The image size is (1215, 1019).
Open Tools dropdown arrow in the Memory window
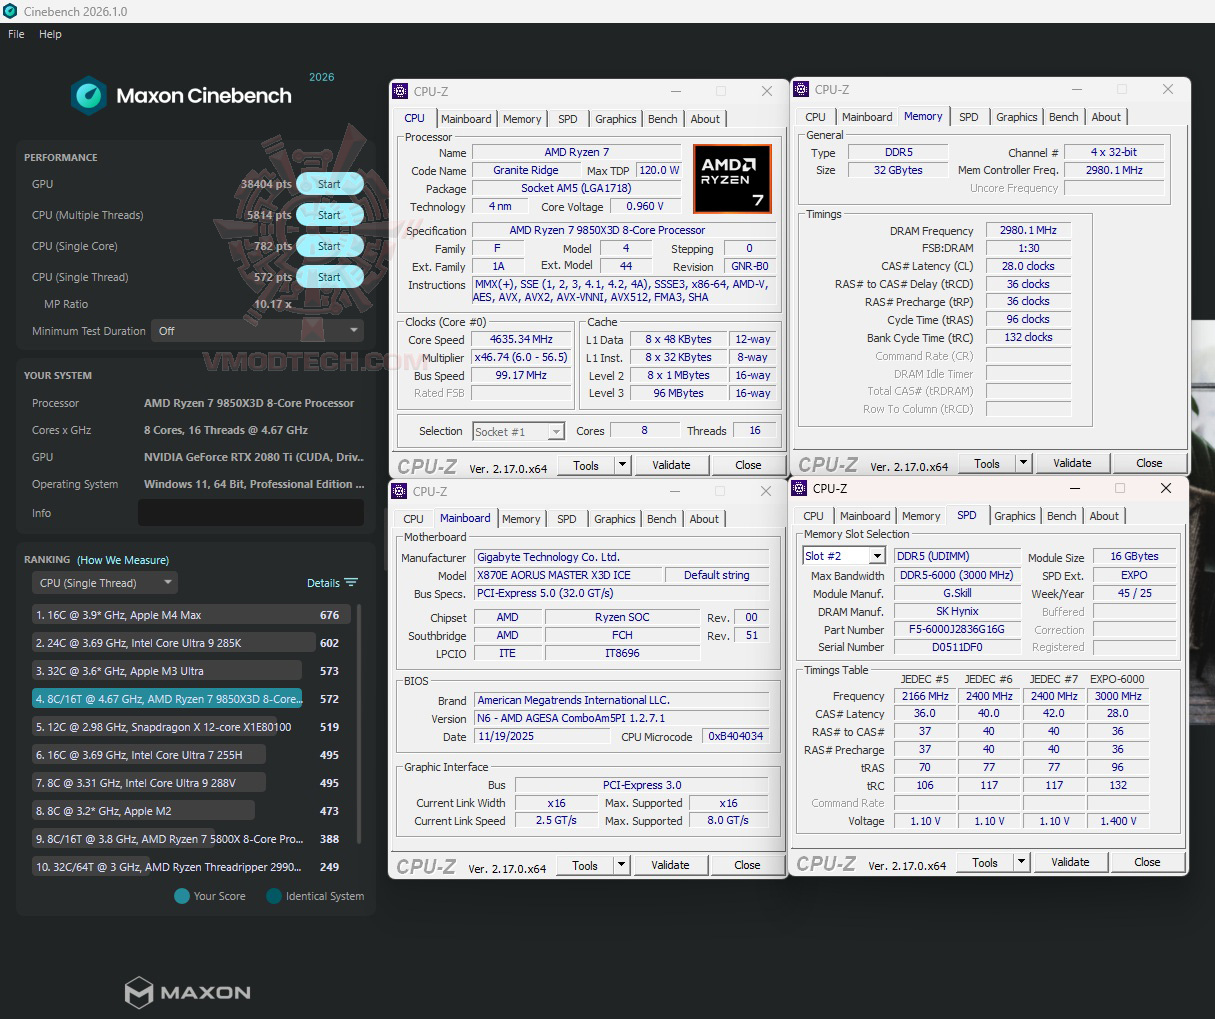click(1023, 463)
